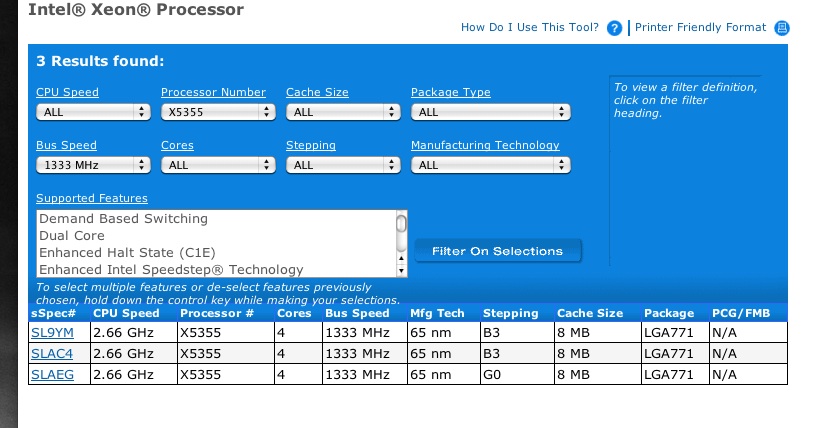This screenshot has height=428, width=832.
Task: Click the Package Type filter heading link
Action: (x=450, y=92)
